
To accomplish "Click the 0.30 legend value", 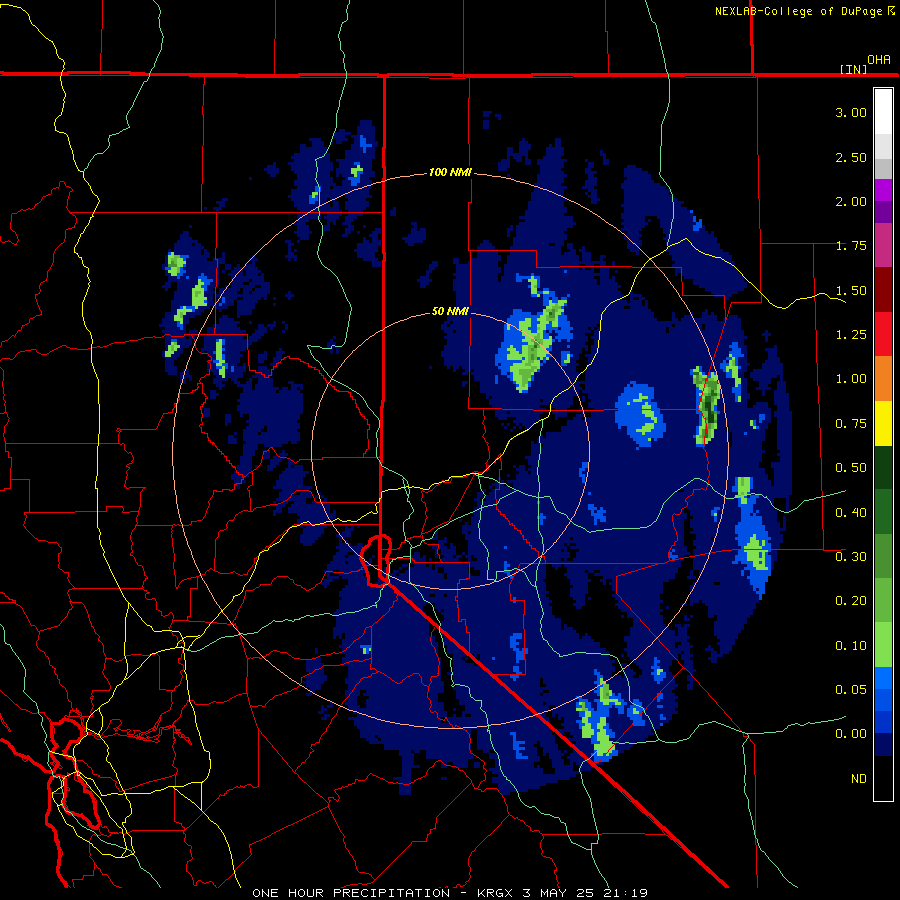I will click(851, 557).
